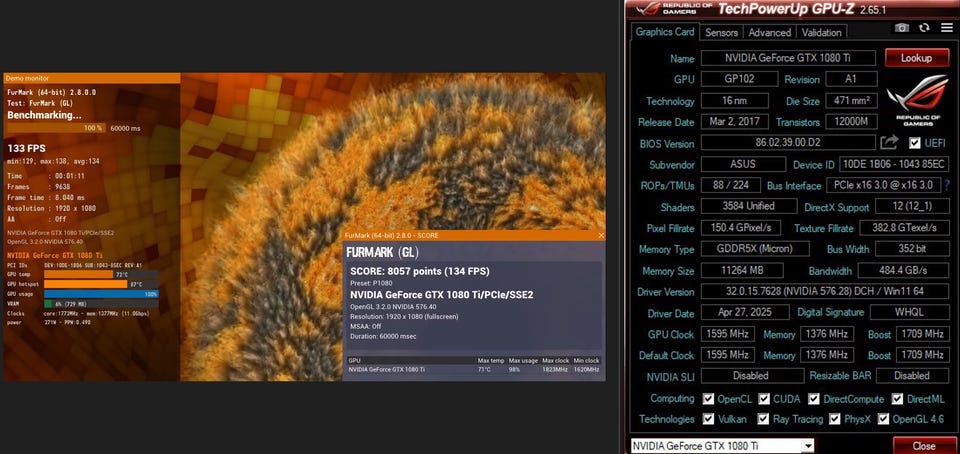Click the Memory Size field 11264 MB
The height and width of the screenshot is (454, 960).
[742, 270]
